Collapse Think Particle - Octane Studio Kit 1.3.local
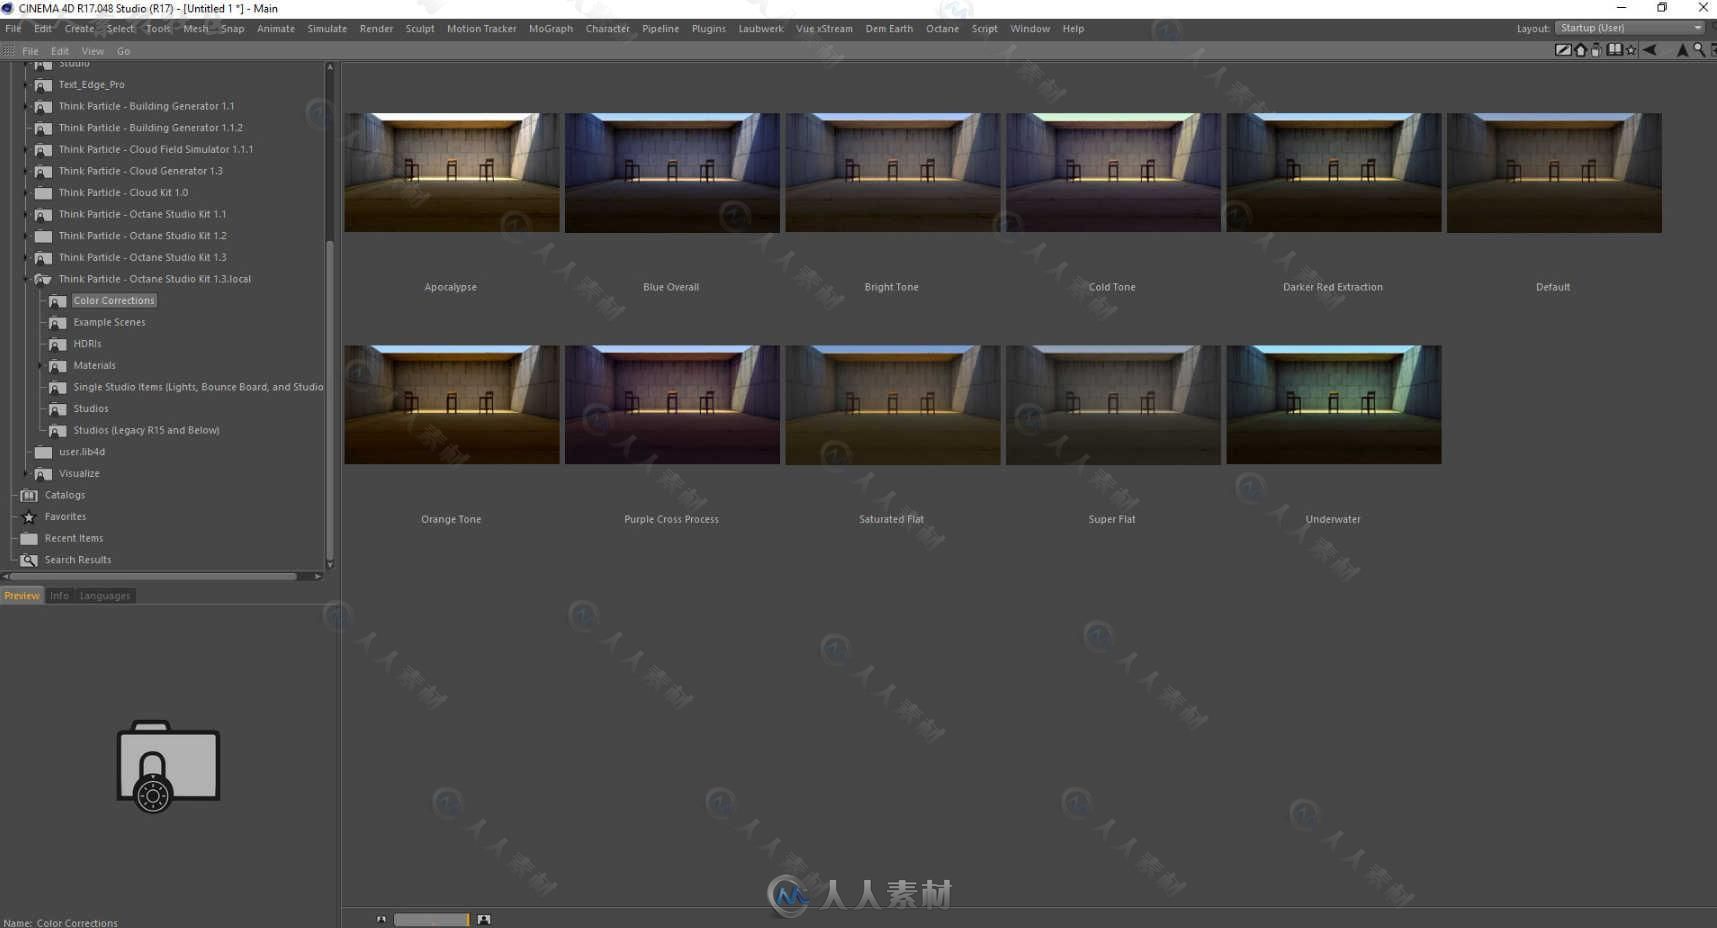 [26, 279]
